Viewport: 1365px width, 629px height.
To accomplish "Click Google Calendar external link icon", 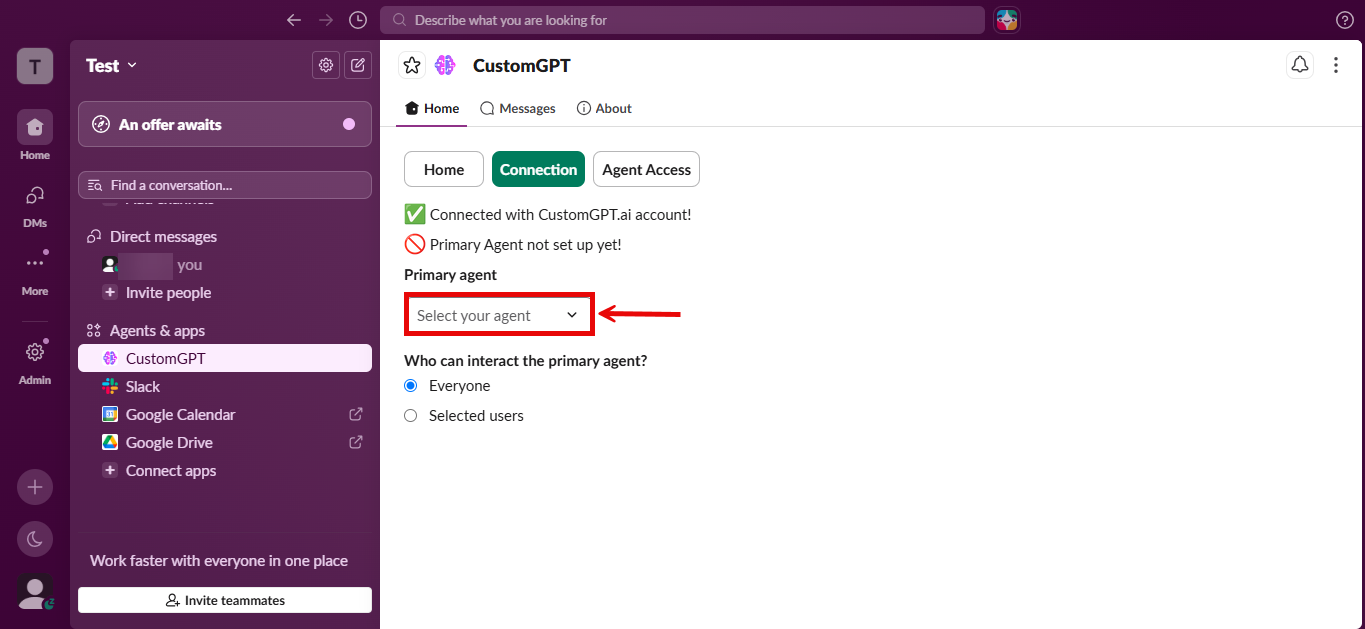I will point(355,414).
